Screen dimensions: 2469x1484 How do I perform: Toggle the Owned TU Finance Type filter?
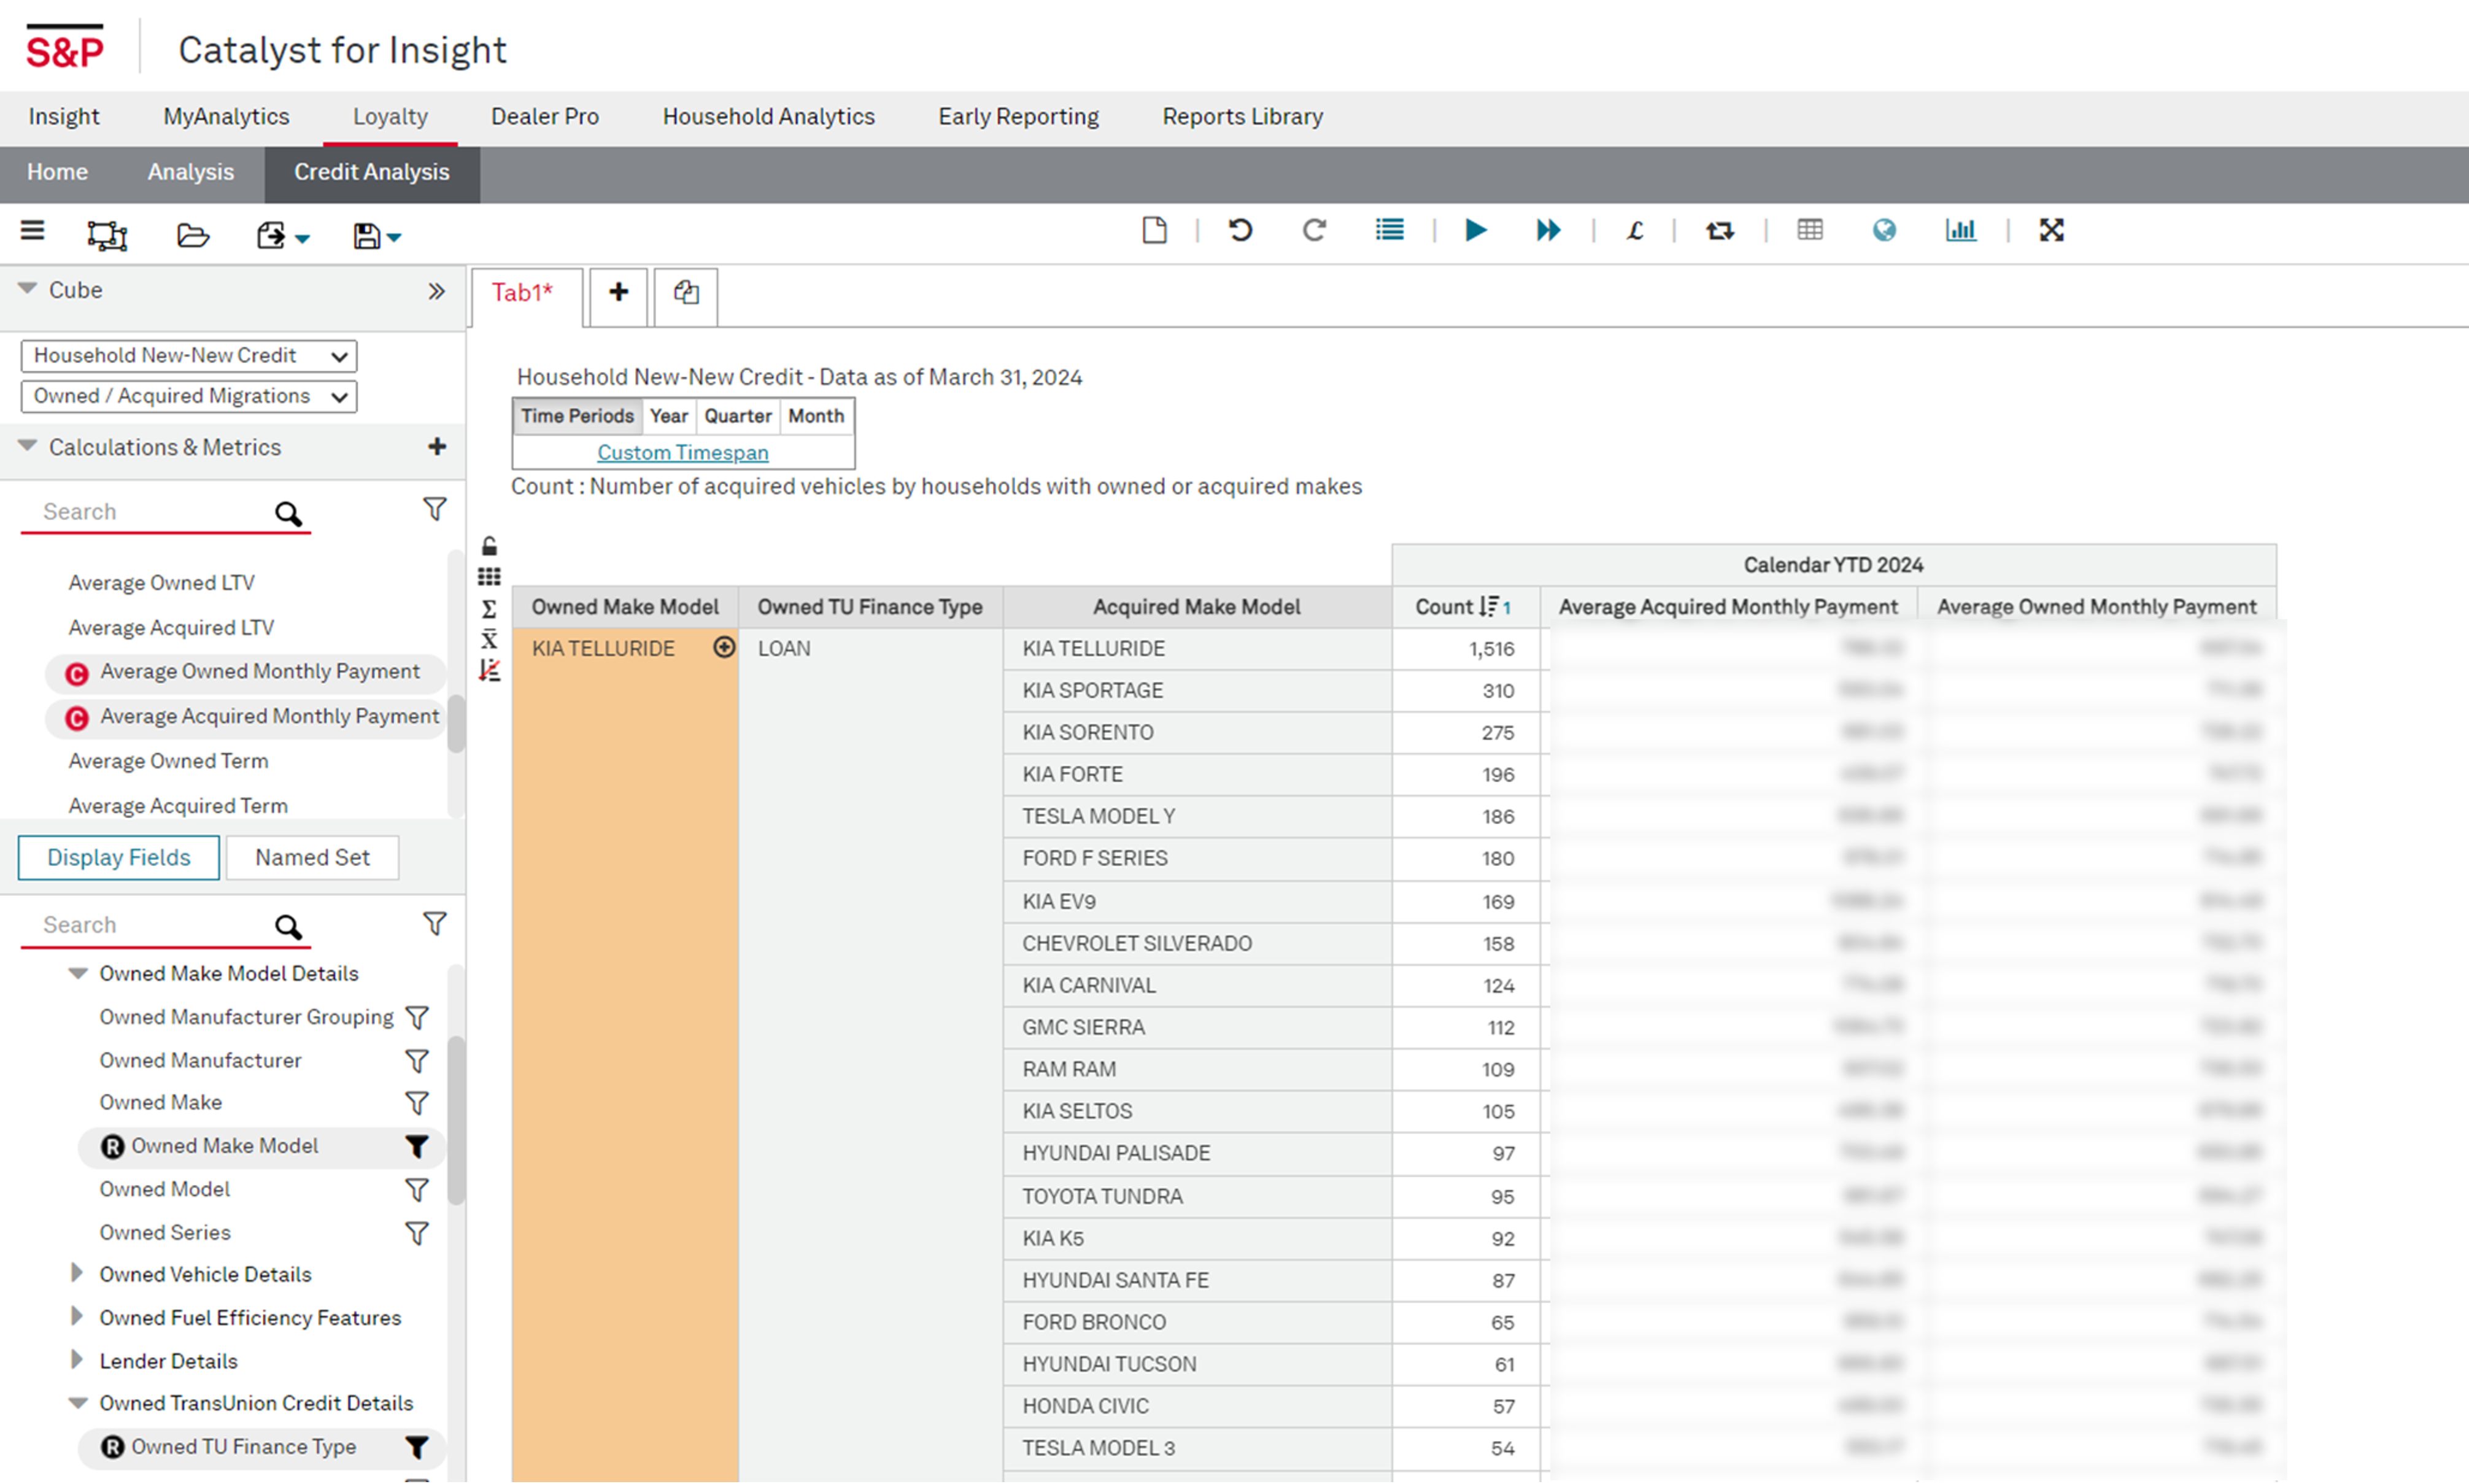(417, 1447)
